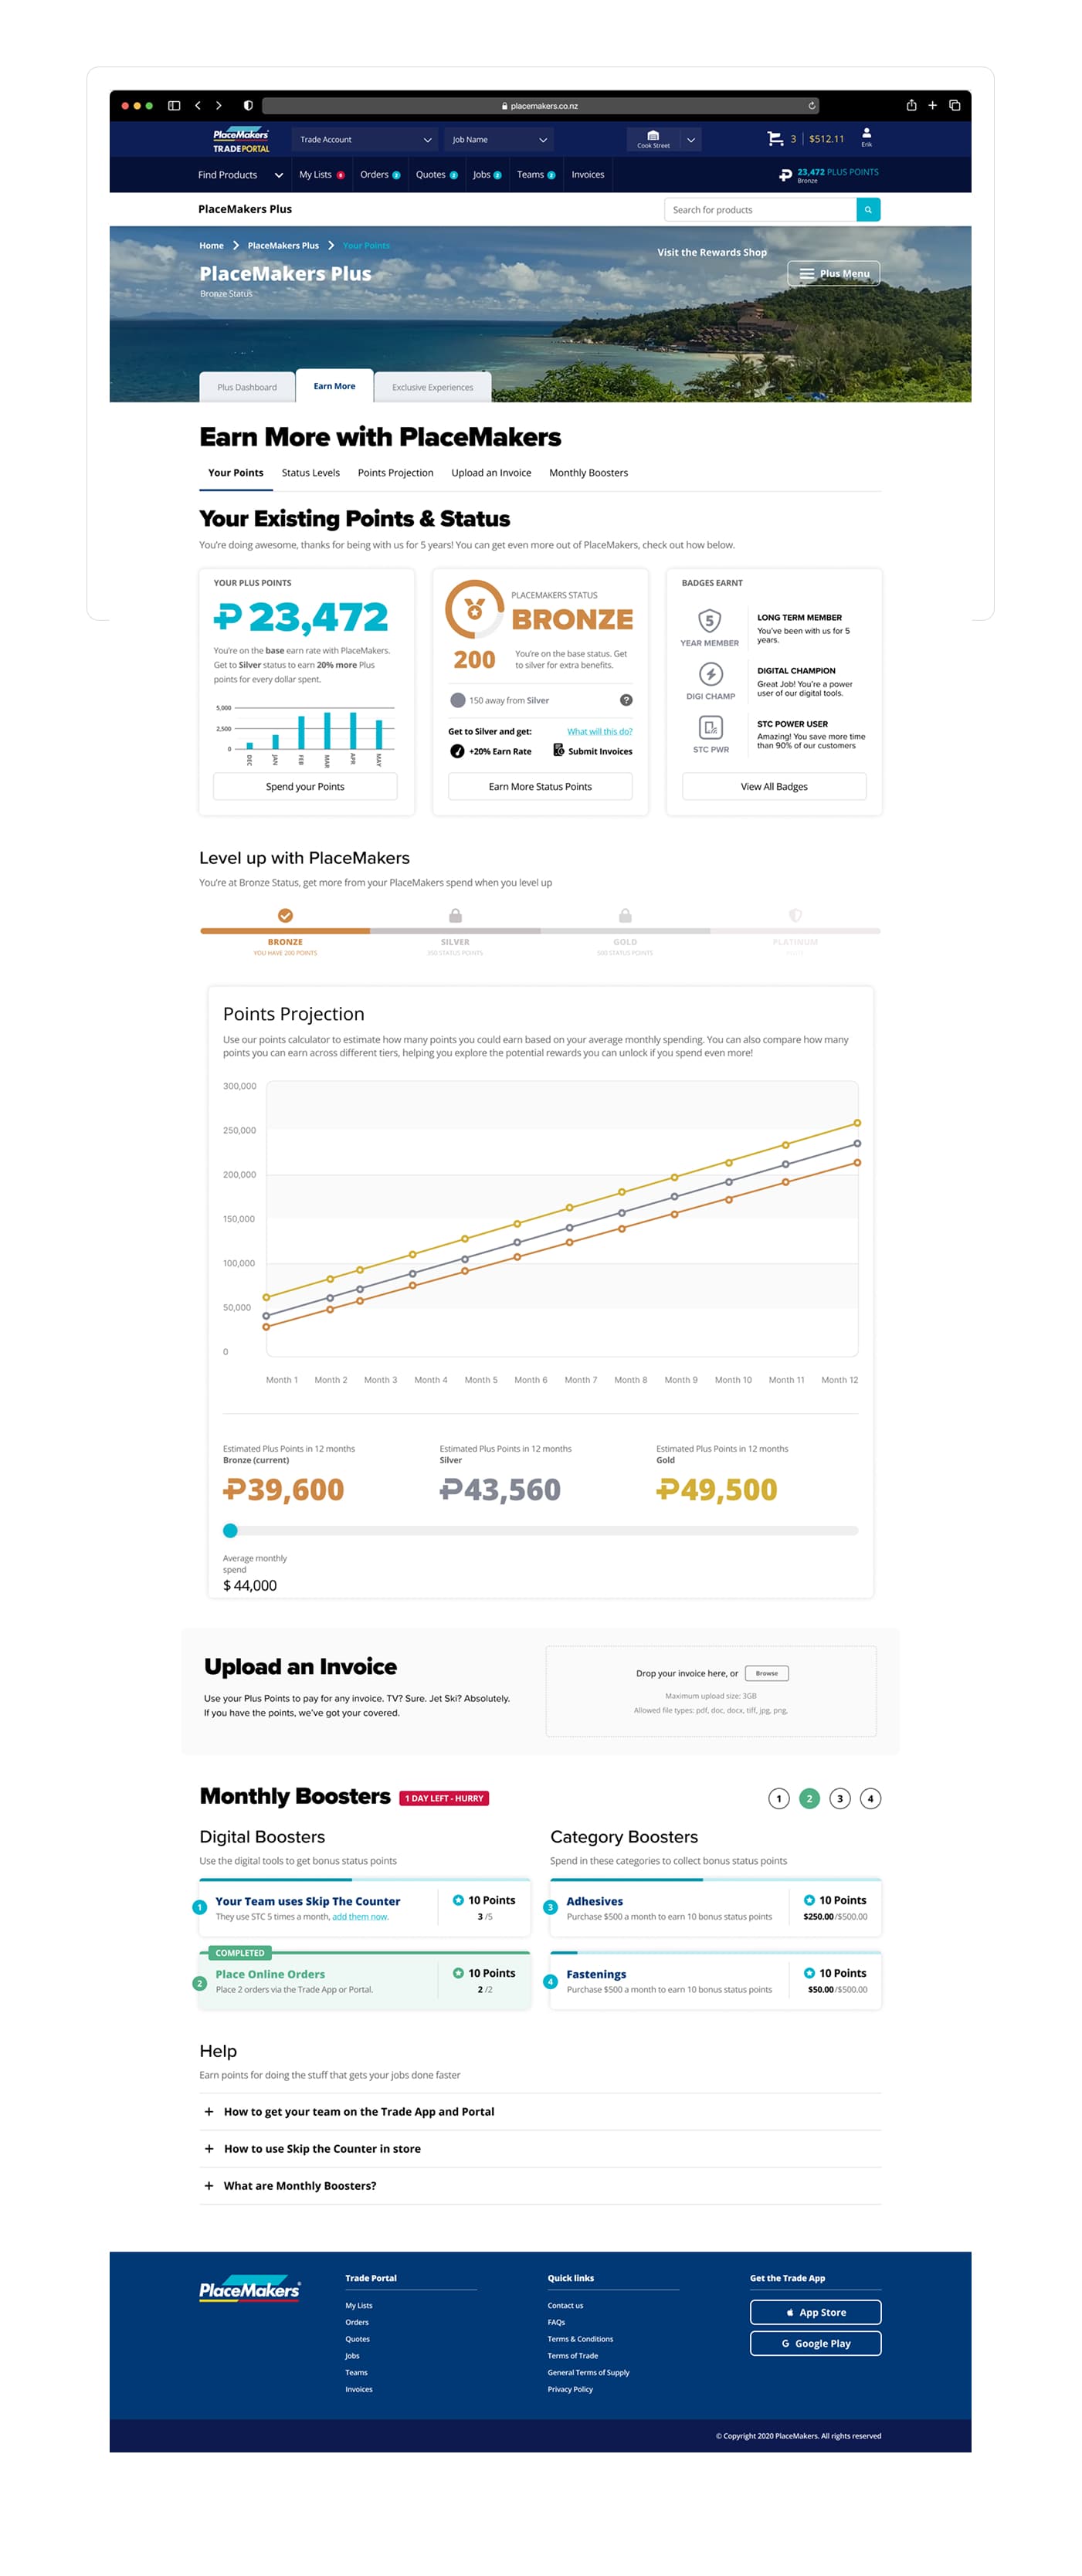Image resolution: width=1082 pixels, height=2576 pixels.
Task: Click the search magnifier button
Action: coord(868,210)
